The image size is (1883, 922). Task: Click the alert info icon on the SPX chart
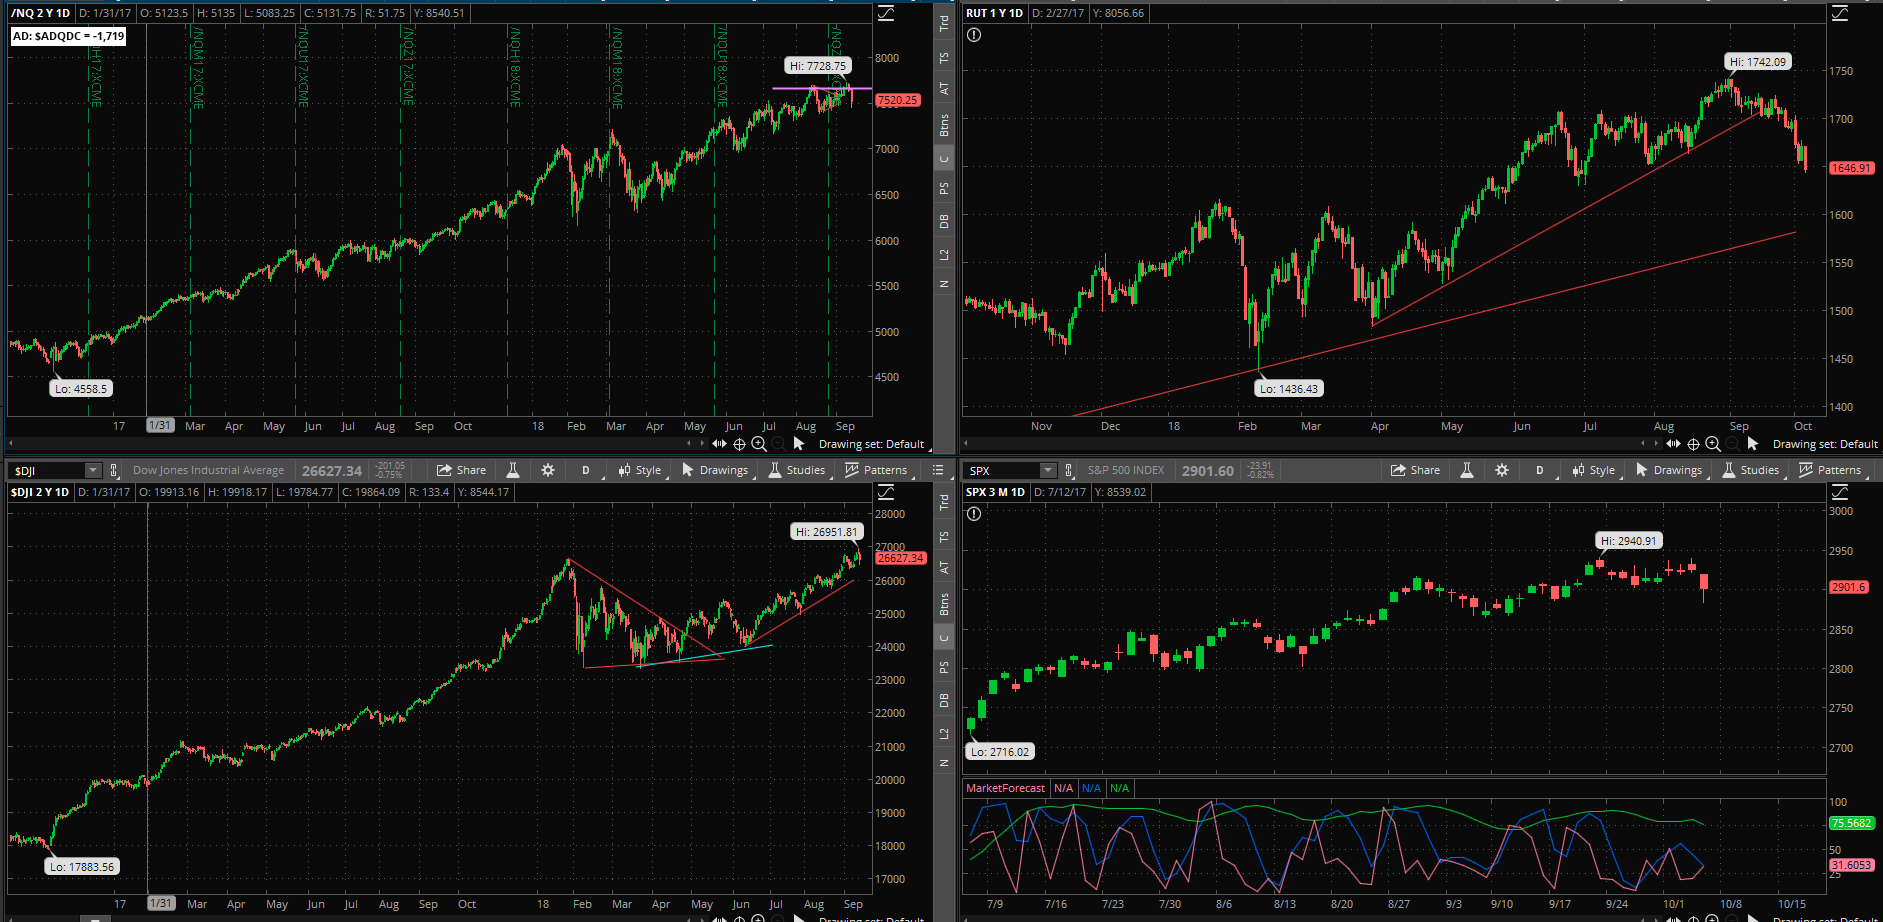(974, 514)
